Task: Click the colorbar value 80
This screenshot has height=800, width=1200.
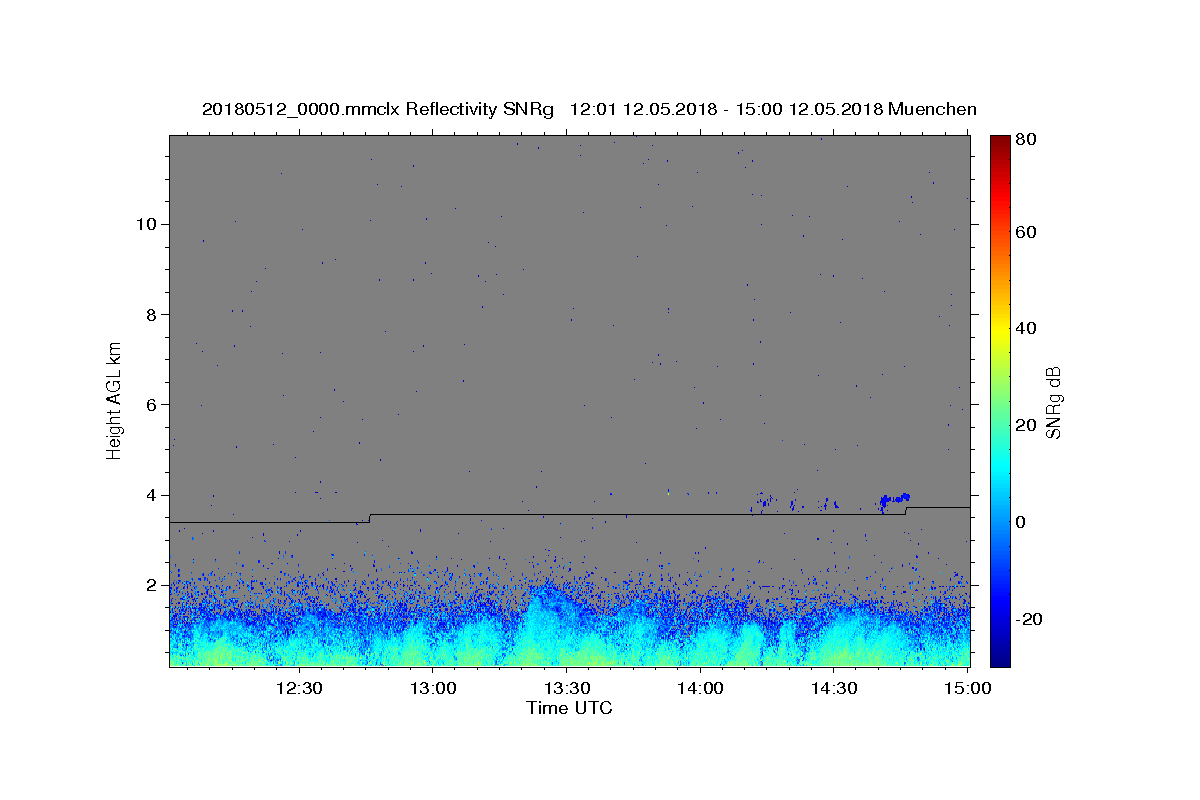Action: pos(1027,140)
